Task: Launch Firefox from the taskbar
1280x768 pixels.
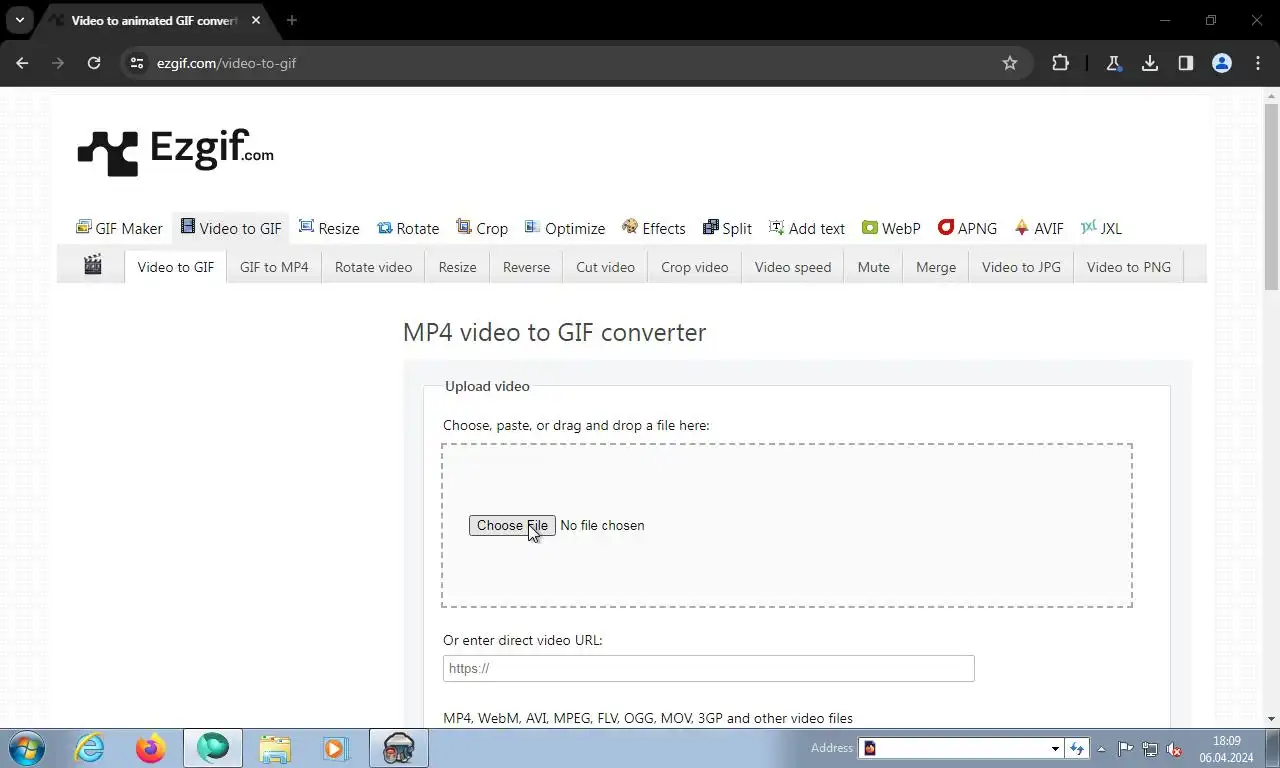Action: pos(151,748)
